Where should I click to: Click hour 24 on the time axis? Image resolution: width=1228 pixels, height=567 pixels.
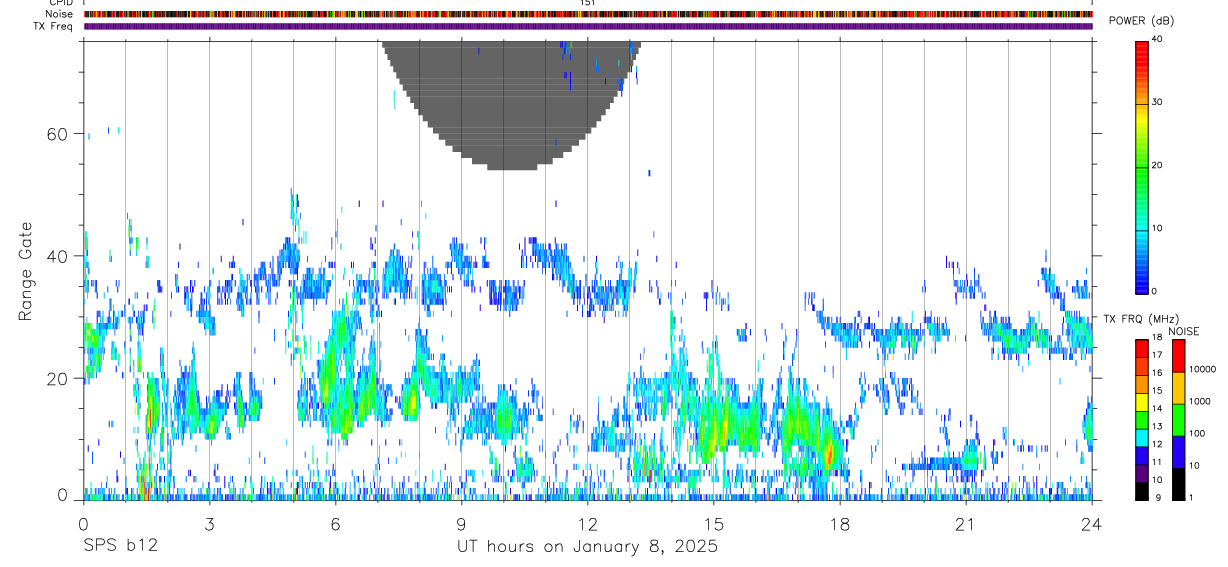coord(1092,524)
